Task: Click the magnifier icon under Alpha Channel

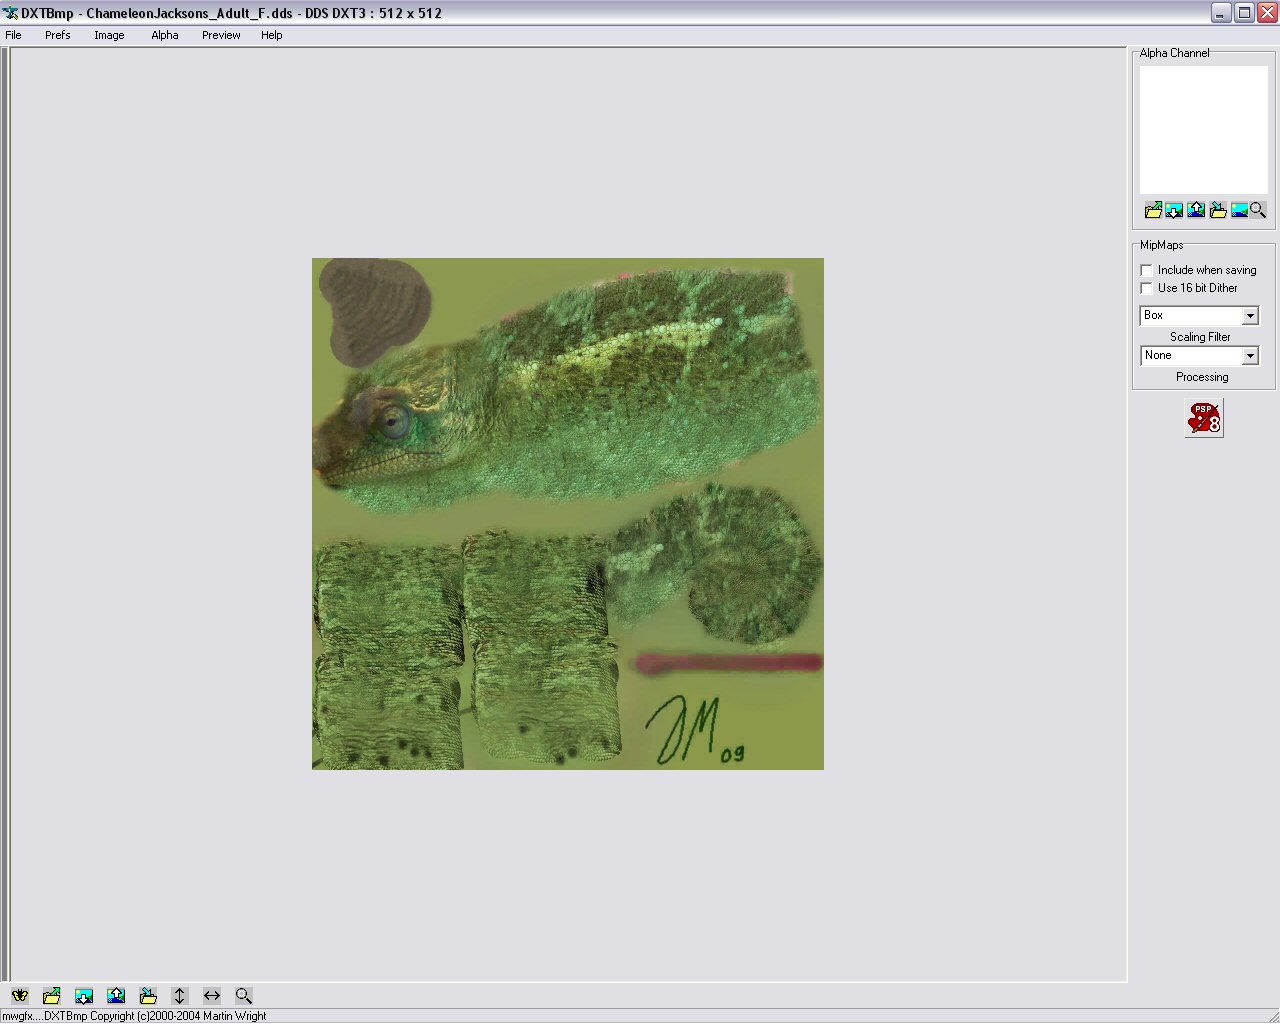Action: [x=1258, y=210]
